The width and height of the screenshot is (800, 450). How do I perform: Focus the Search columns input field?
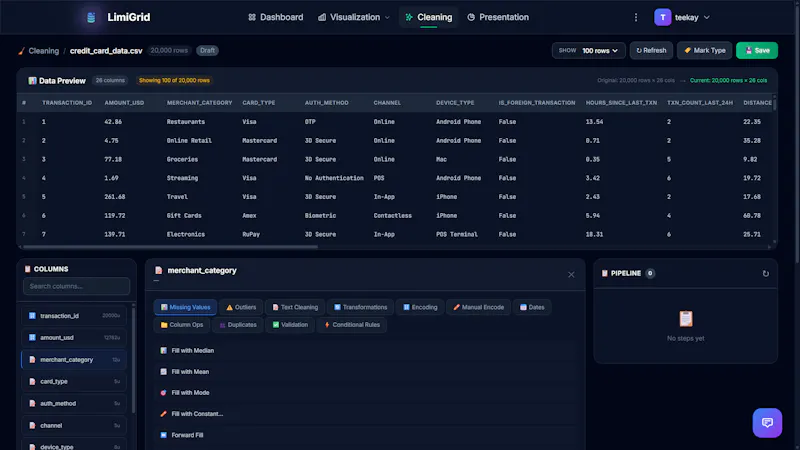pos(77,286)
